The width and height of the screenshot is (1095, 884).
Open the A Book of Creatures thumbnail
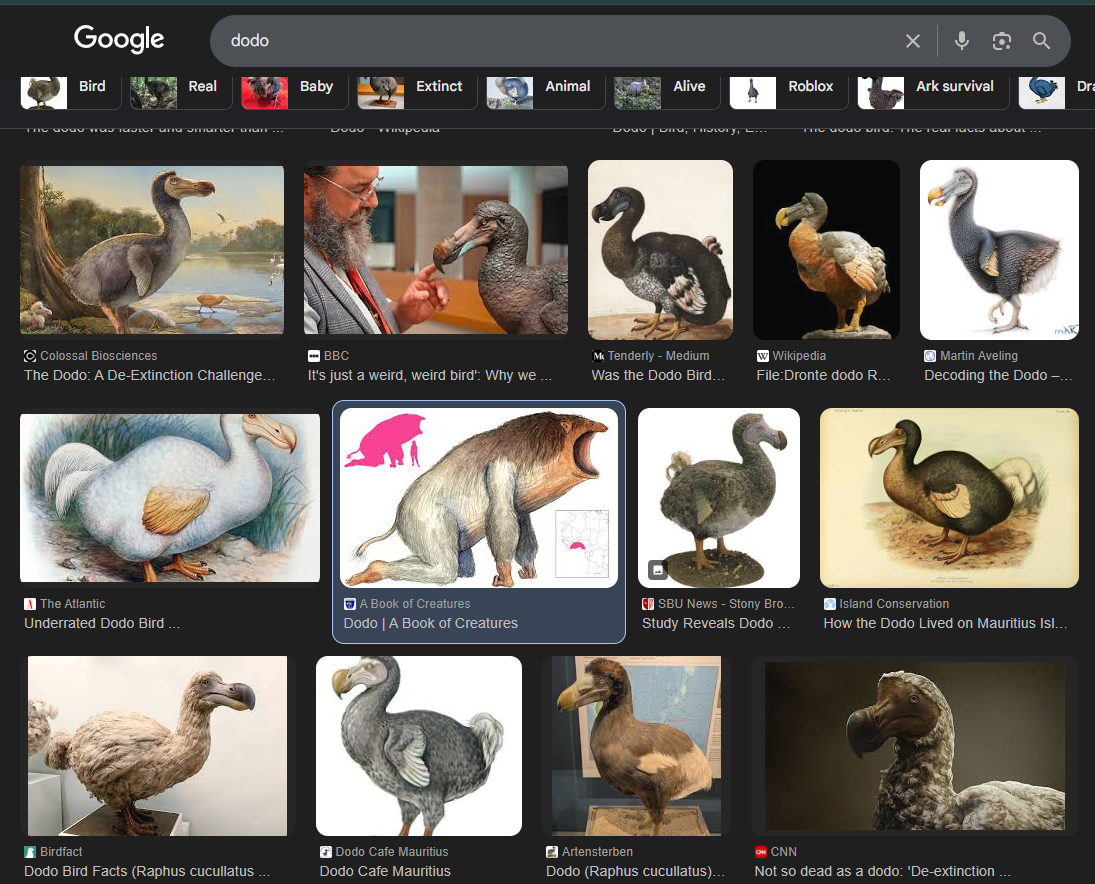point(478,497)
